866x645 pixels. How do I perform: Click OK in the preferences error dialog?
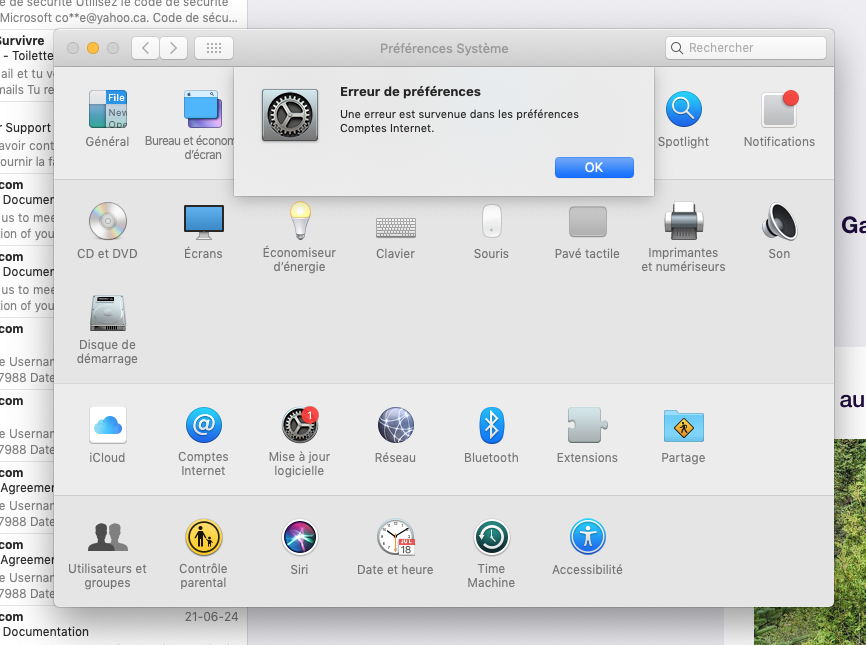point(594,167)
